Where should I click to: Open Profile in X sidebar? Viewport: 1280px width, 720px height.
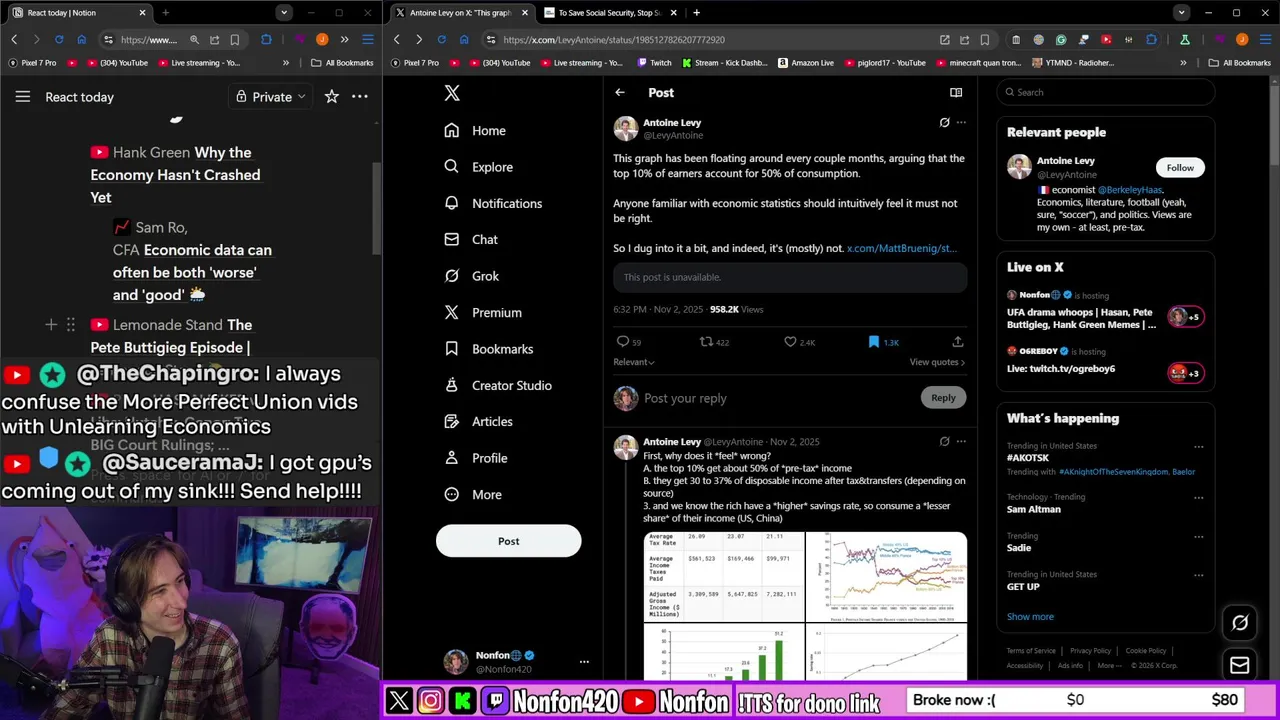point(475,458)
